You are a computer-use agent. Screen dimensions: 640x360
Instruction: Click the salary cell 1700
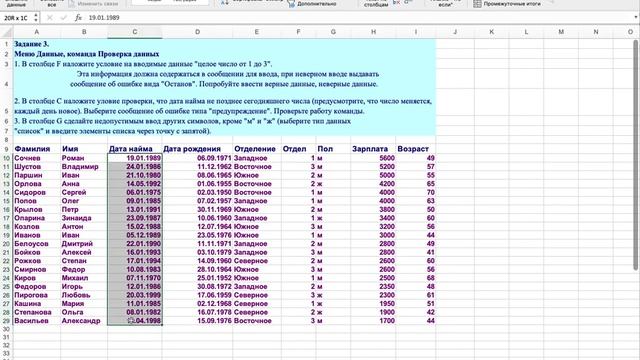click(373, 321)
